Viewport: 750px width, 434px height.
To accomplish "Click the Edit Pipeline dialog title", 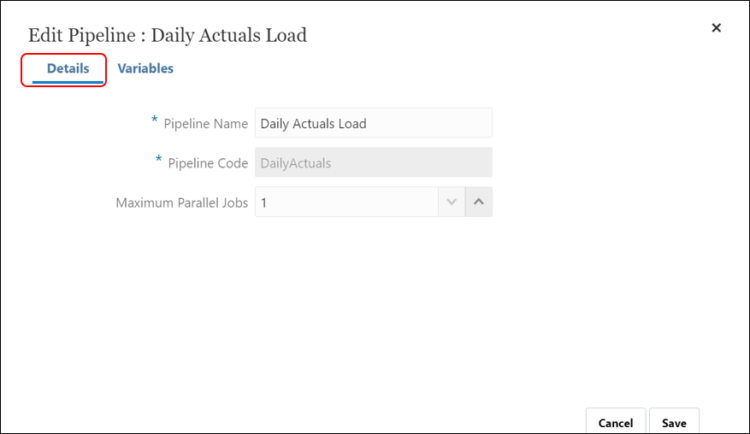I will pyautogui.click(x=167, y=36).
